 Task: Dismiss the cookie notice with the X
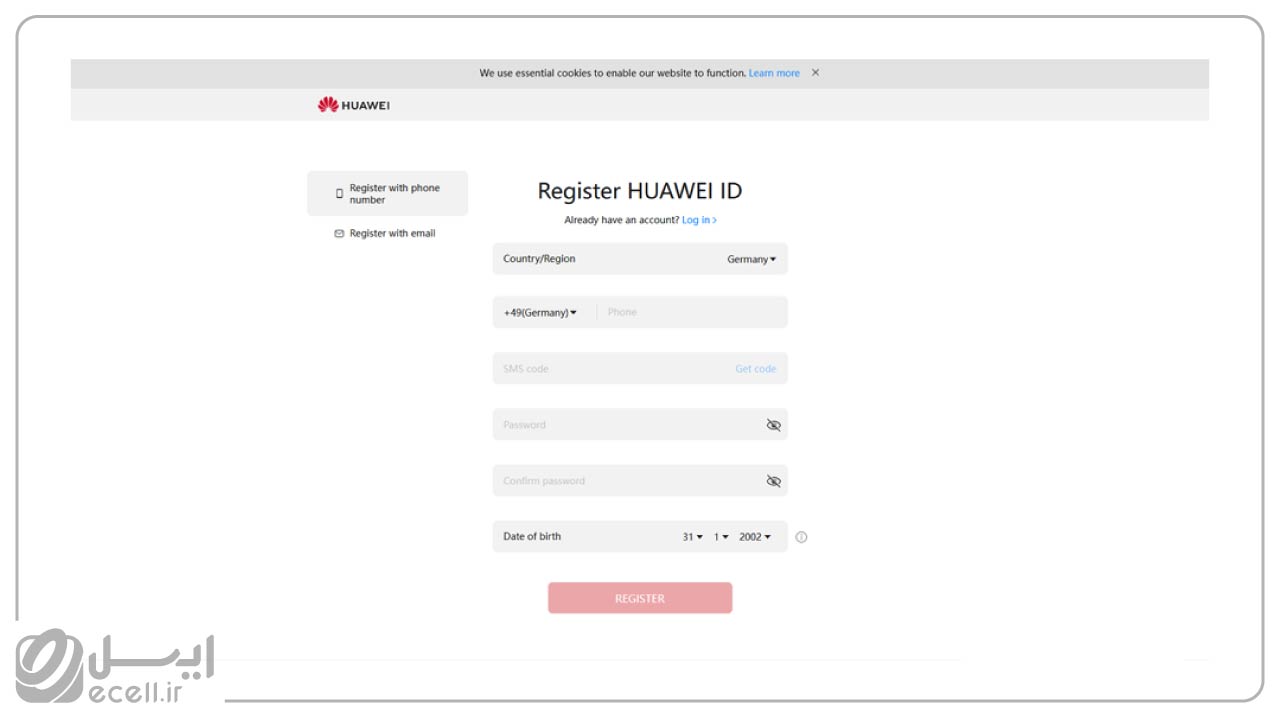pos(815,73)
